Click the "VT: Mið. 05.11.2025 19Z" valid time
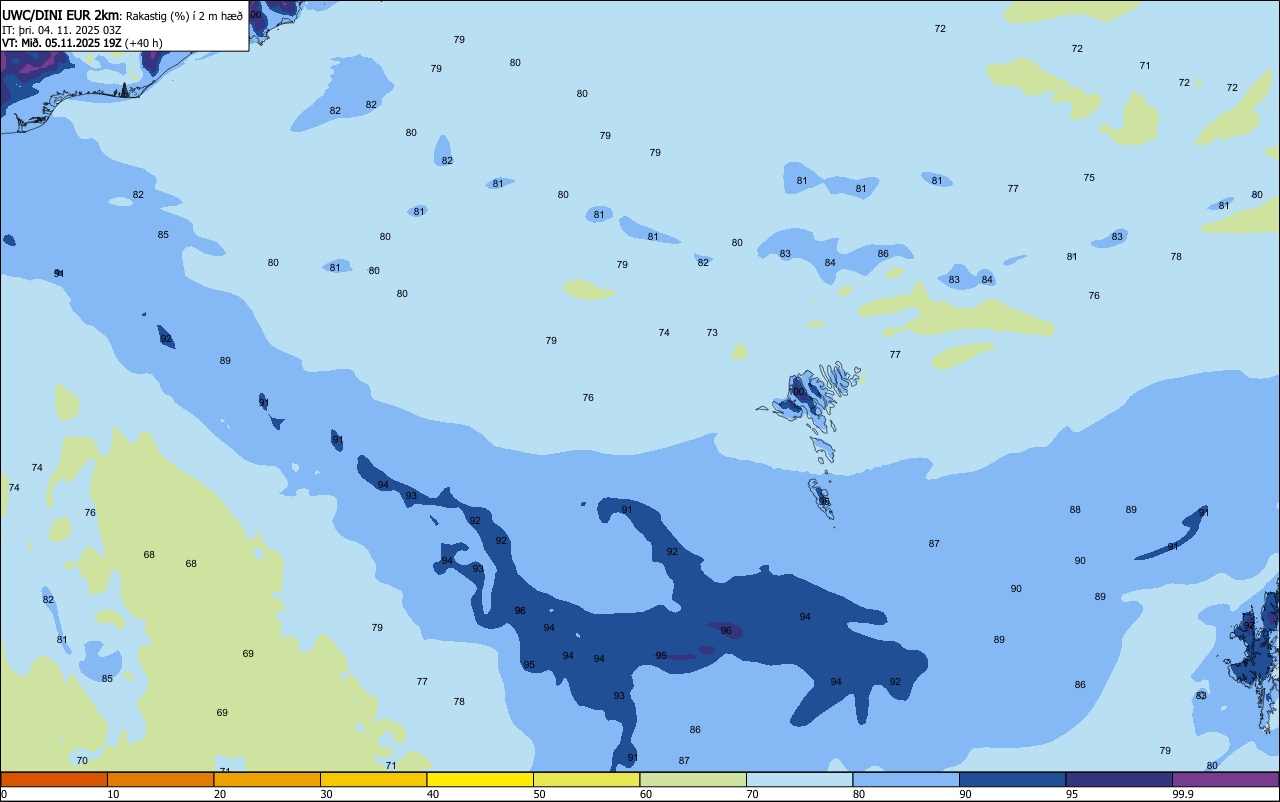This screenshot has width=1280, height=802. click(x=62, y=43)
